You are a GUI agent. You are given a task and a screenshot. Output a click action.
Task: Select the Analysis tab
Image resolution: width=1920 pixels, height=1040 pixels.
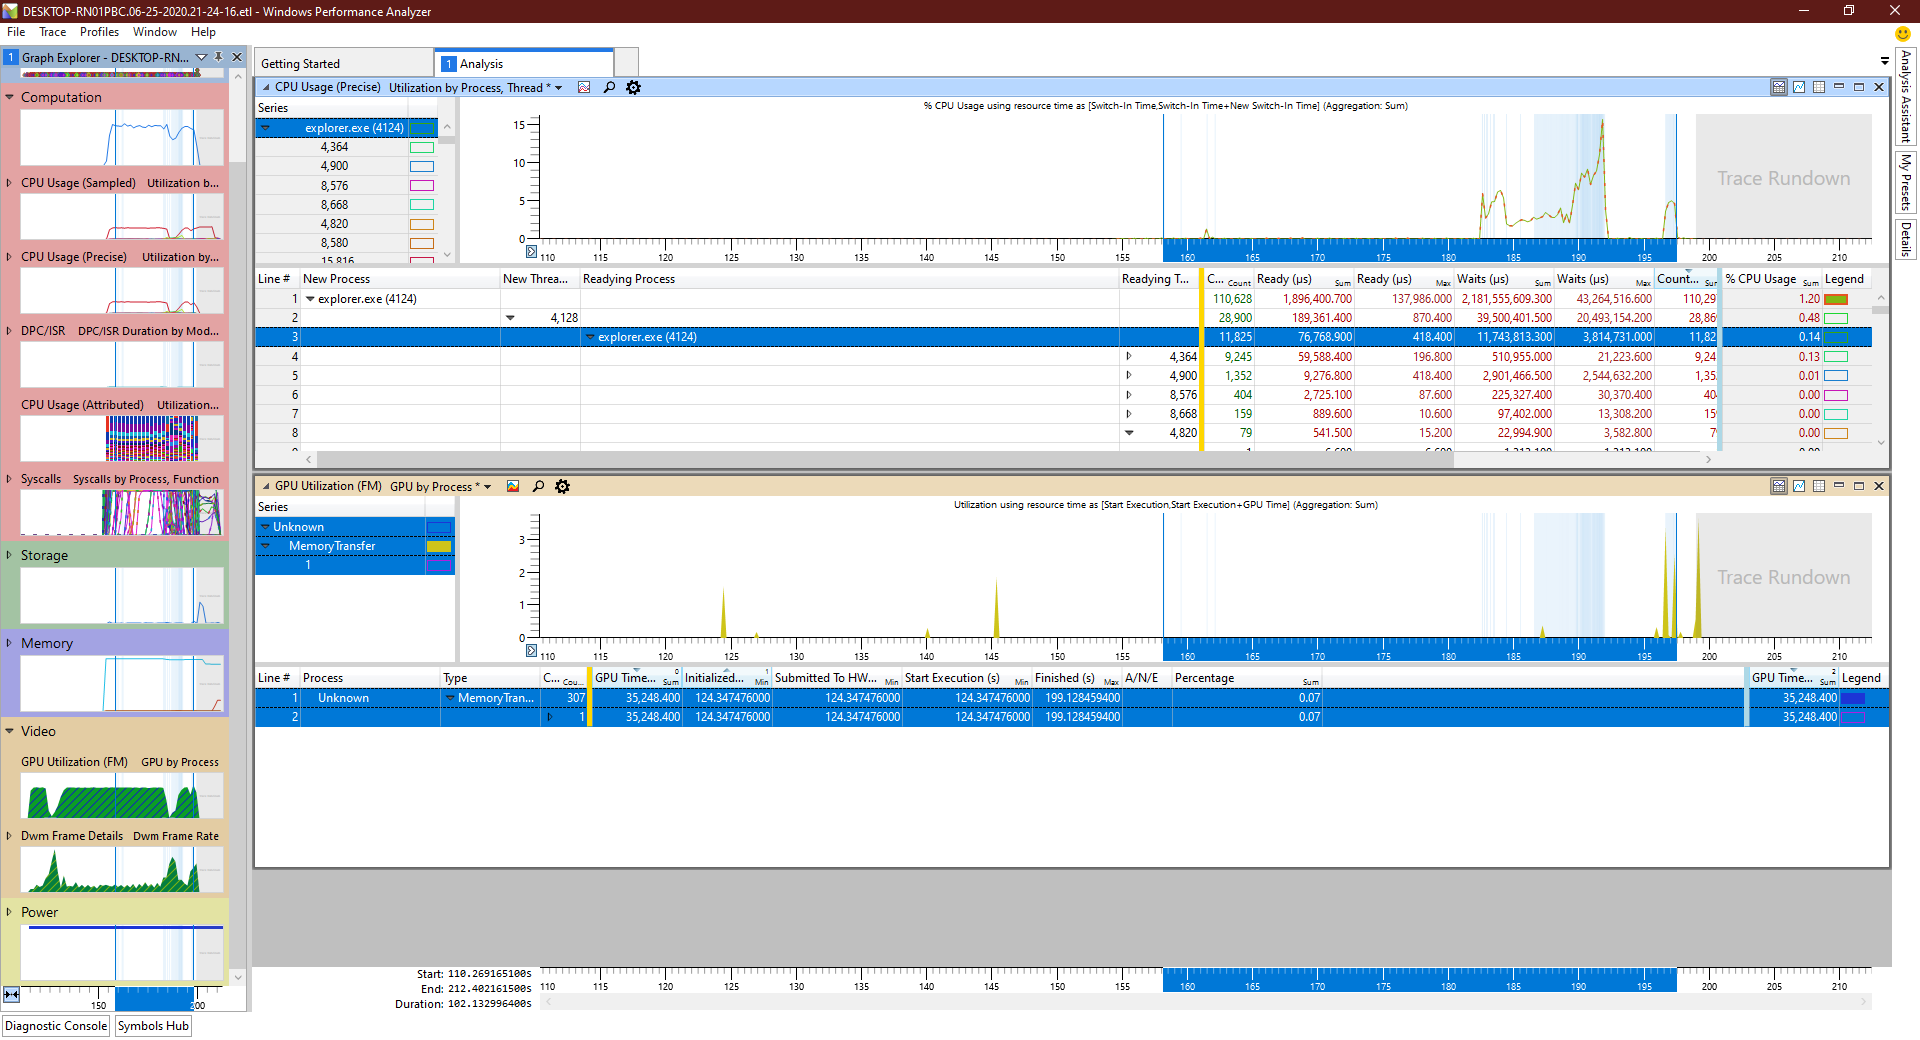tap(524, 63)
